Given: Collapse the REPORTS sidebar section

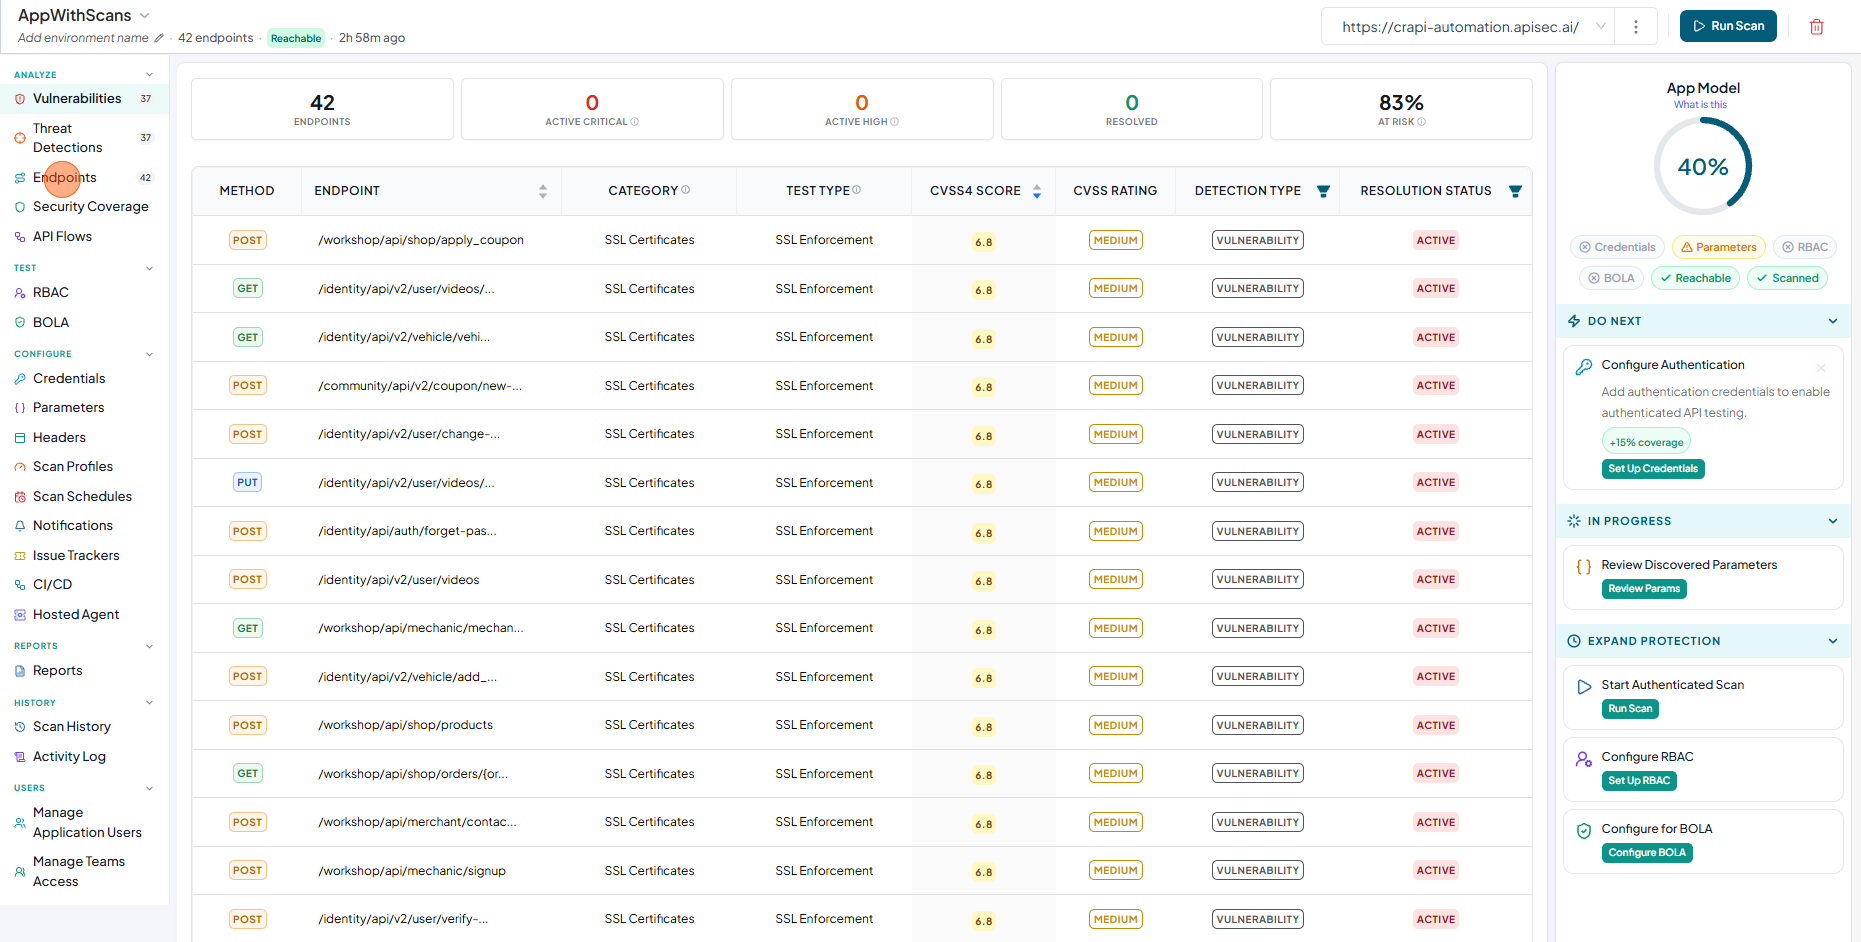Looking at the screenshot, I should pos(150,646).
